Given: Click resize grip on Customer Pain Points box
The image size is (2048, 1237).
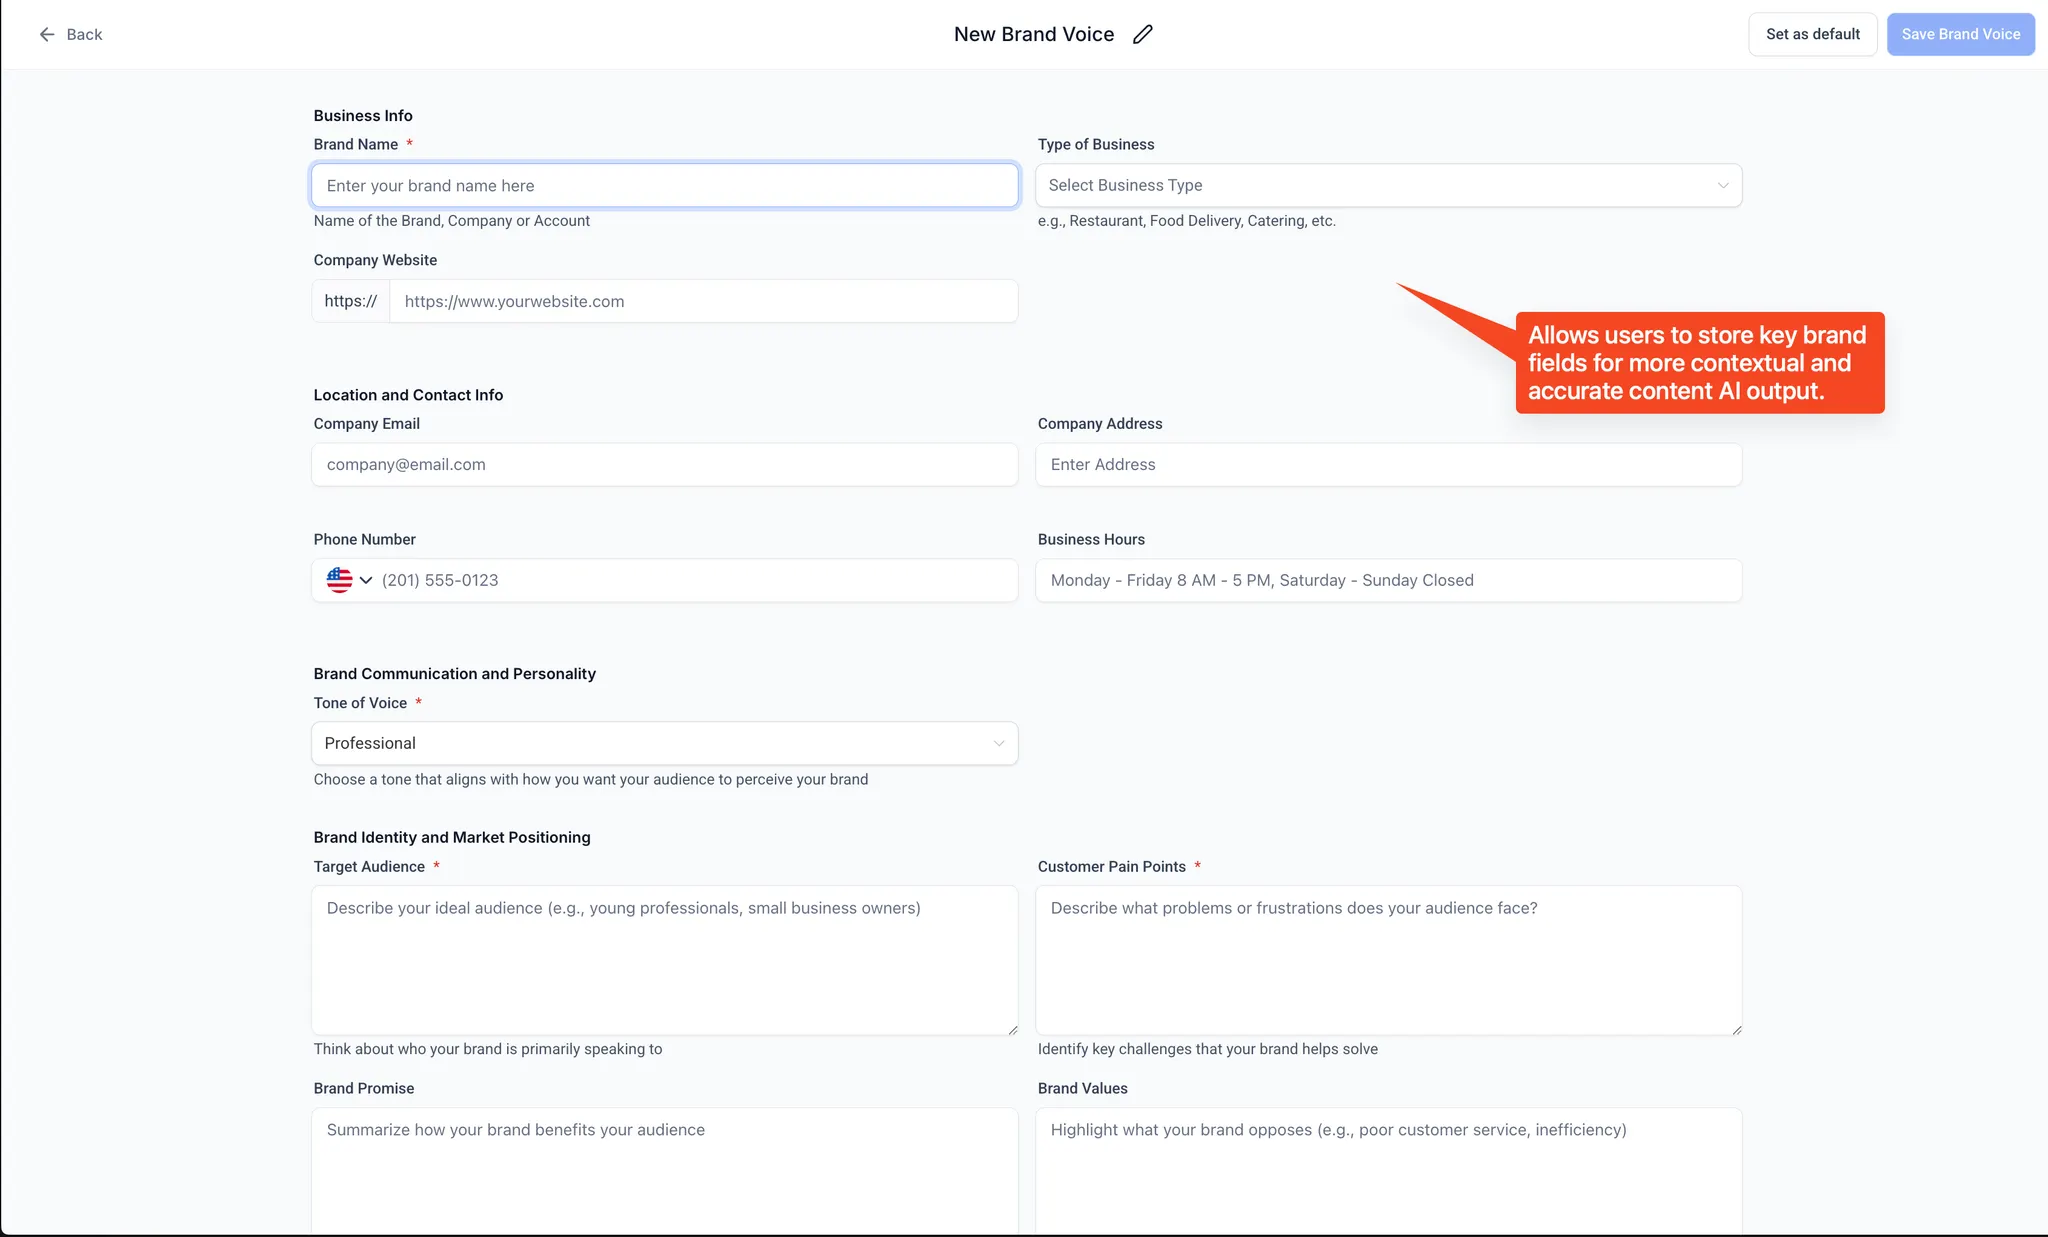Looking at the screenshot, I should coord(1736,1029).
